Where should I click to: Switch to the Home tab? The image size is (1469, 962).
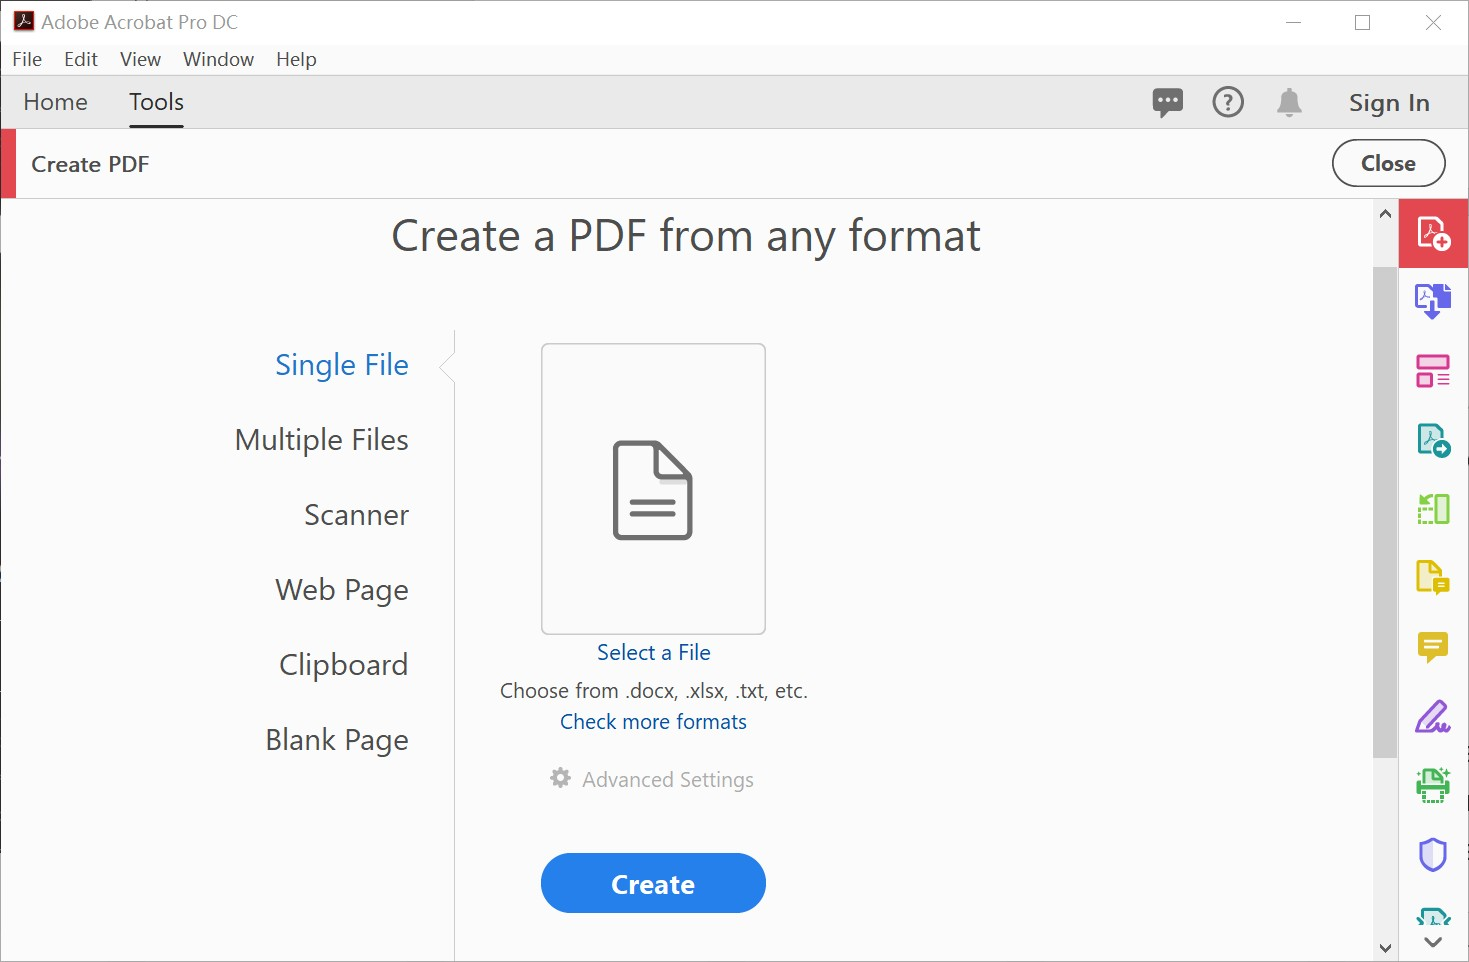point(55,102)
